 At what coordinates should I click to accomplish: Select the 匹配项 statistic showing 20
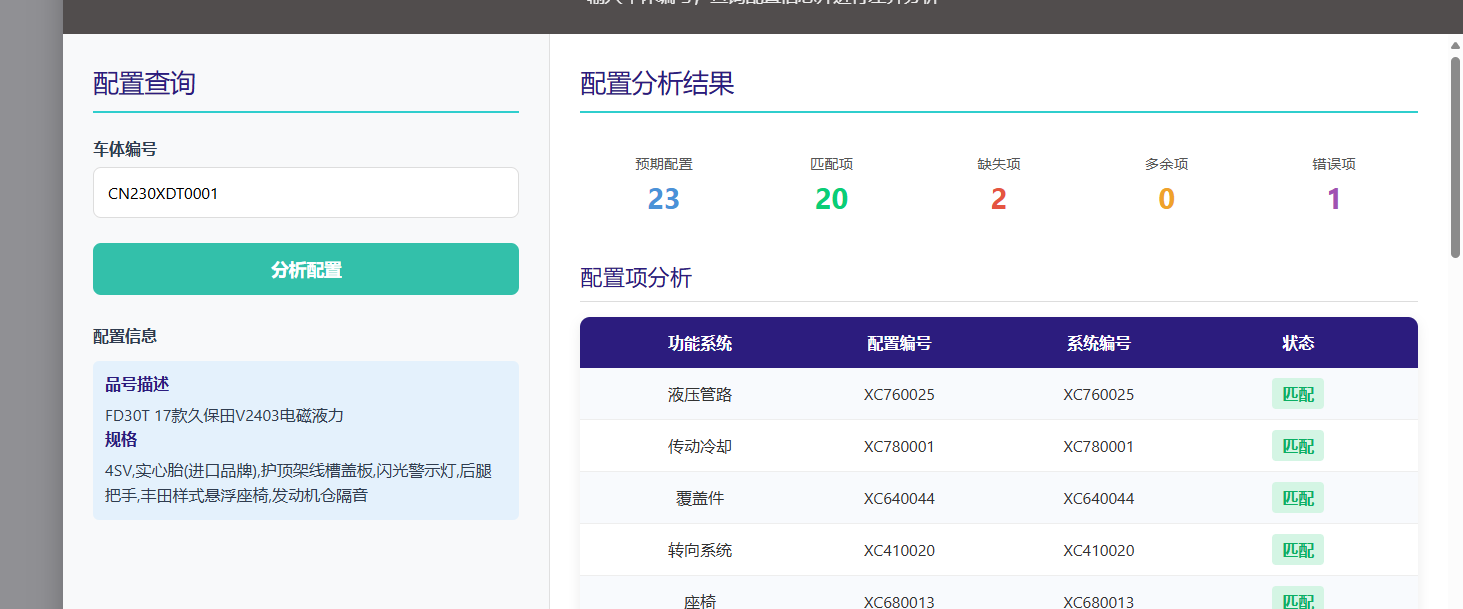click(831, 199)
